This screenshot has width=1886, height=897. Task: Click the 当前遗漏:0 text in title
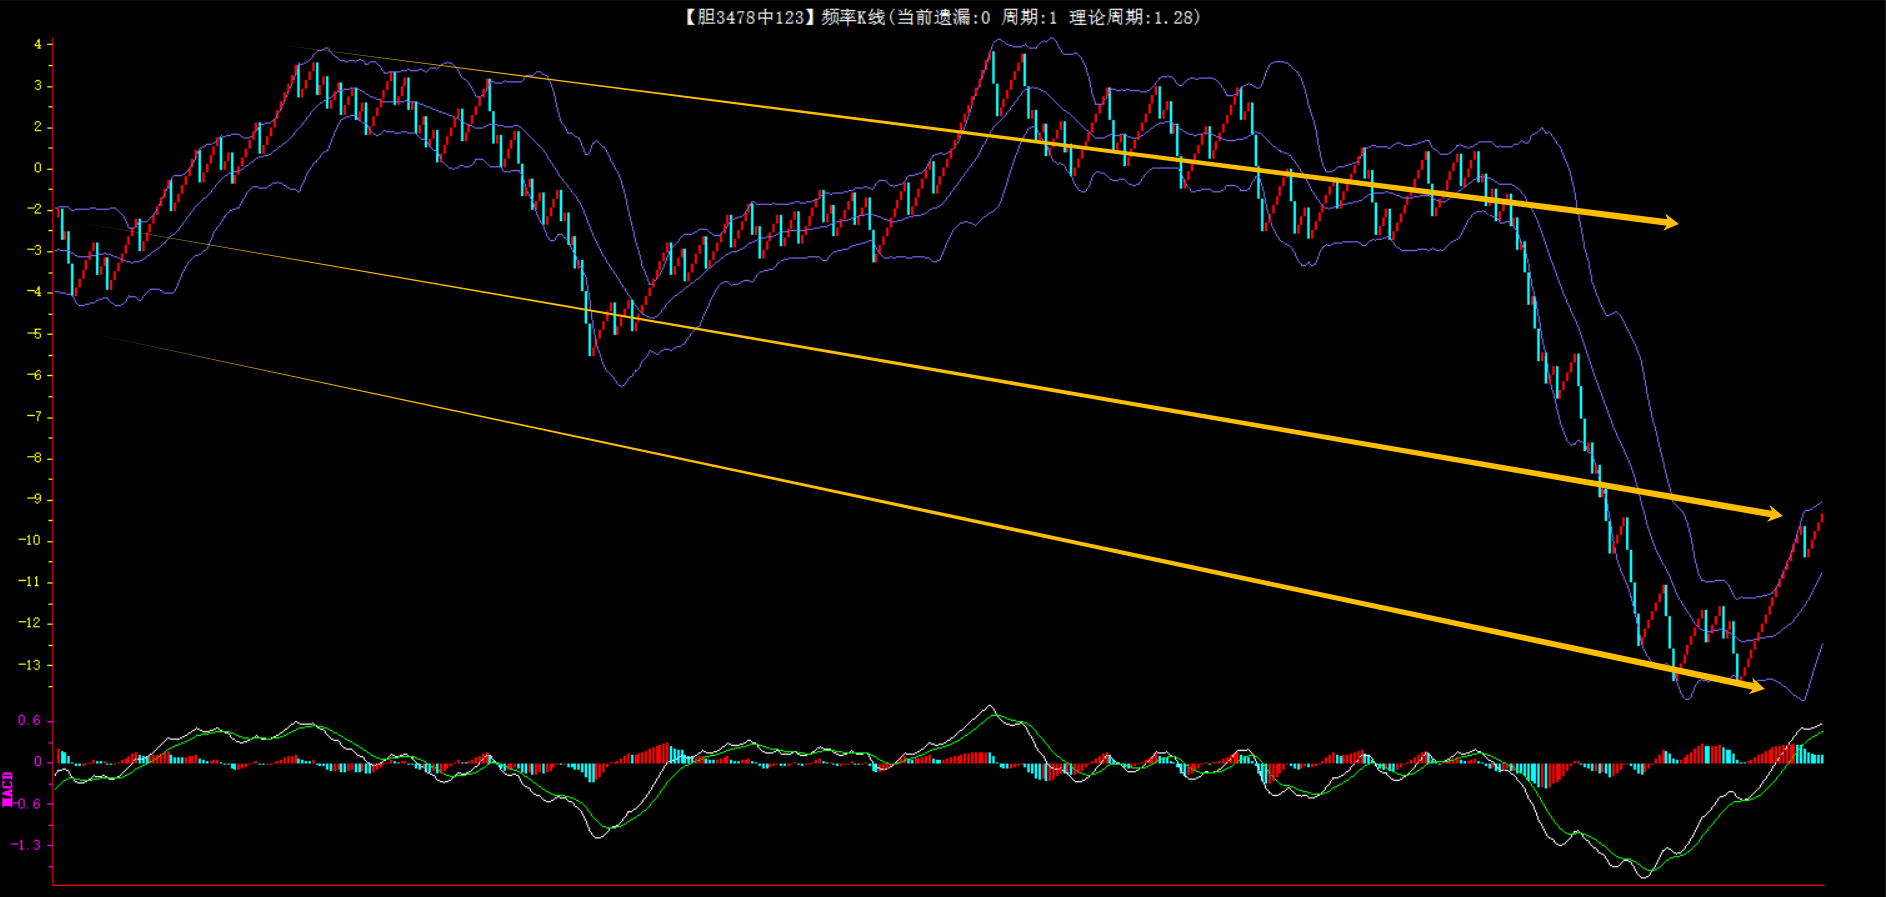coord(941,17)
